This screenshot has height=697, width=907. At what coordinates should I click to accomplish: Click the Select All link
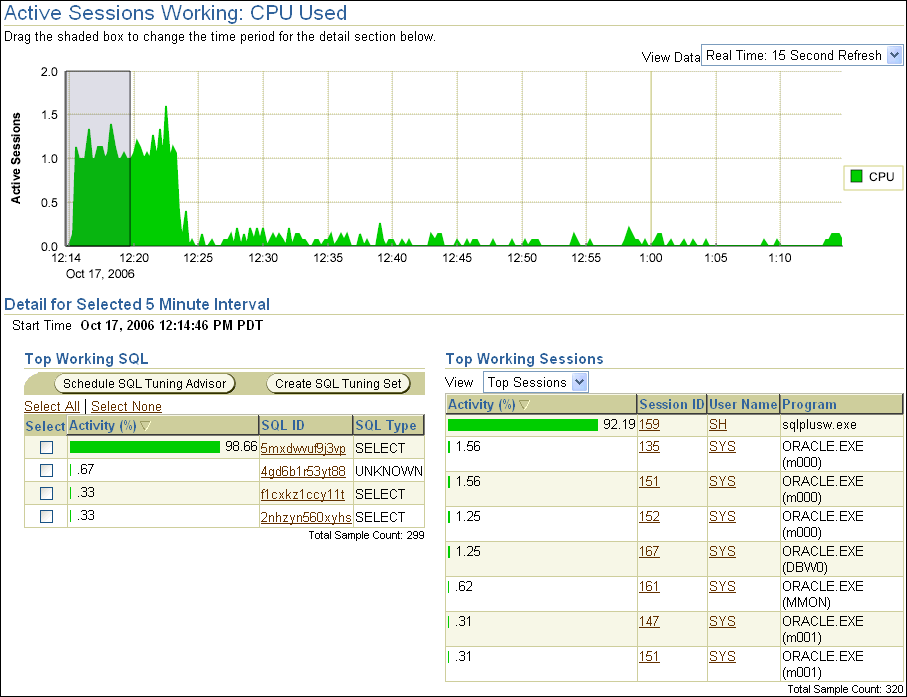click(x=52, y=406)
